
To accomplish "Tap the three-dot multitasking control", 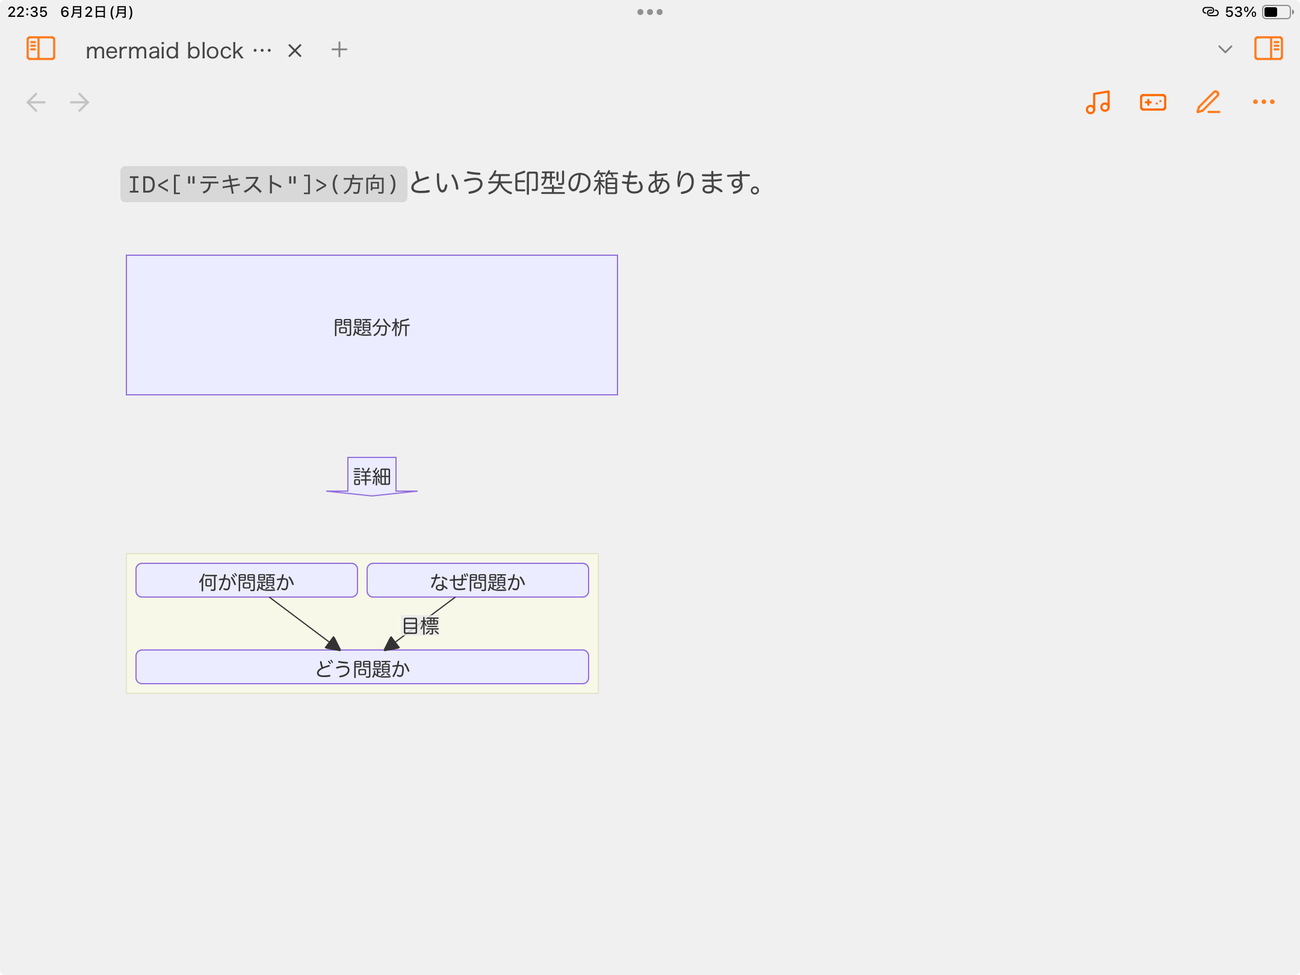I will [650, 12].
